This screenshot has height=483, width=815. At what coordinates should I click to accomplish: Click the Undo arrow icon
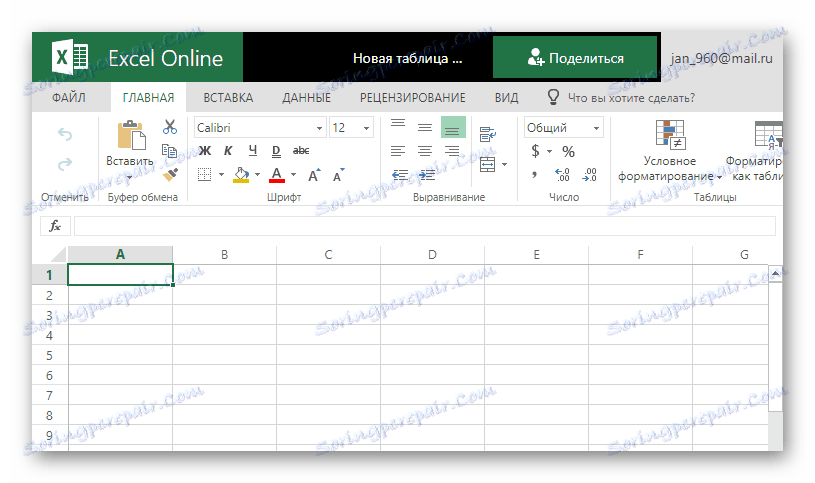65,135
